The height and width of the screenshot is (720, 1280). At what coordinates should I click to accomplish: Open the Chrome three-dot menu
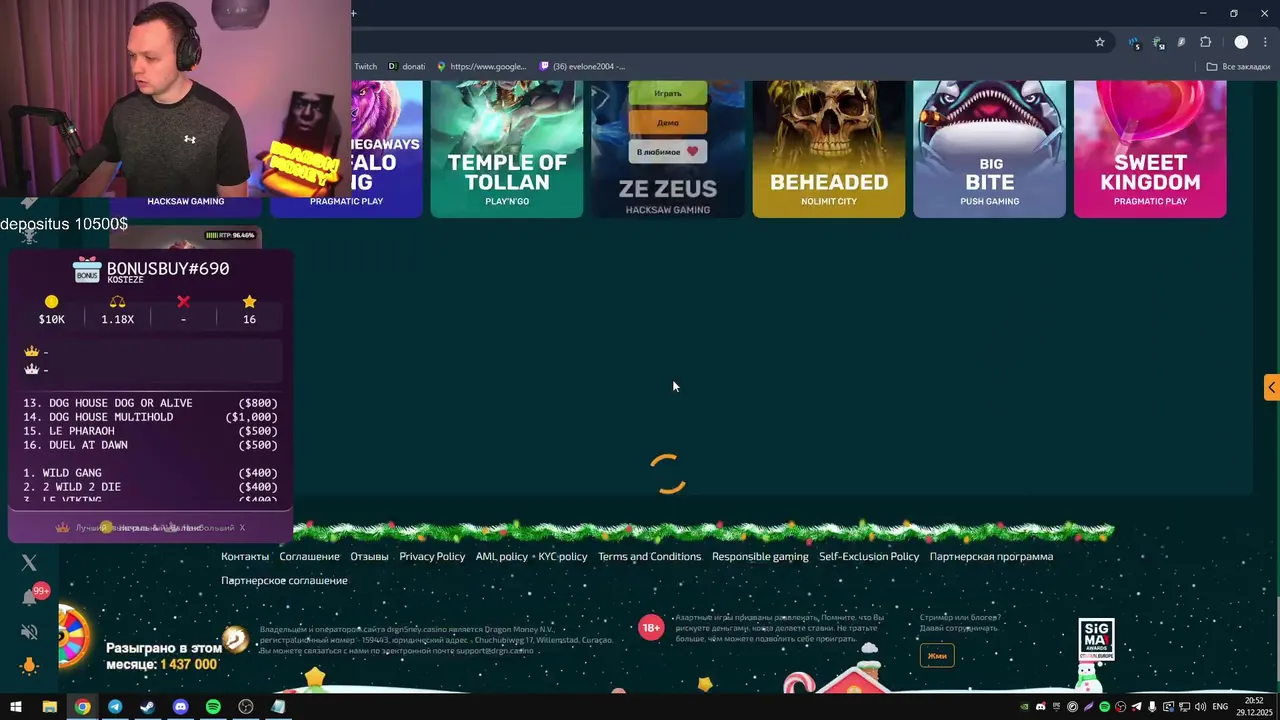(1266, 42)
